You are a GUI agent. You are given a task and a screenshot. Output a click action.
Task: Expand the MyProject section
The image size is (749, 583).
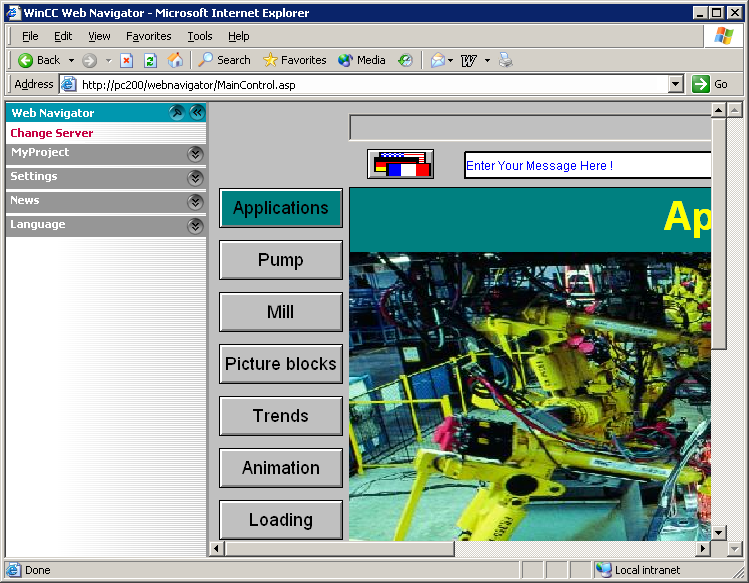(195, 153)
